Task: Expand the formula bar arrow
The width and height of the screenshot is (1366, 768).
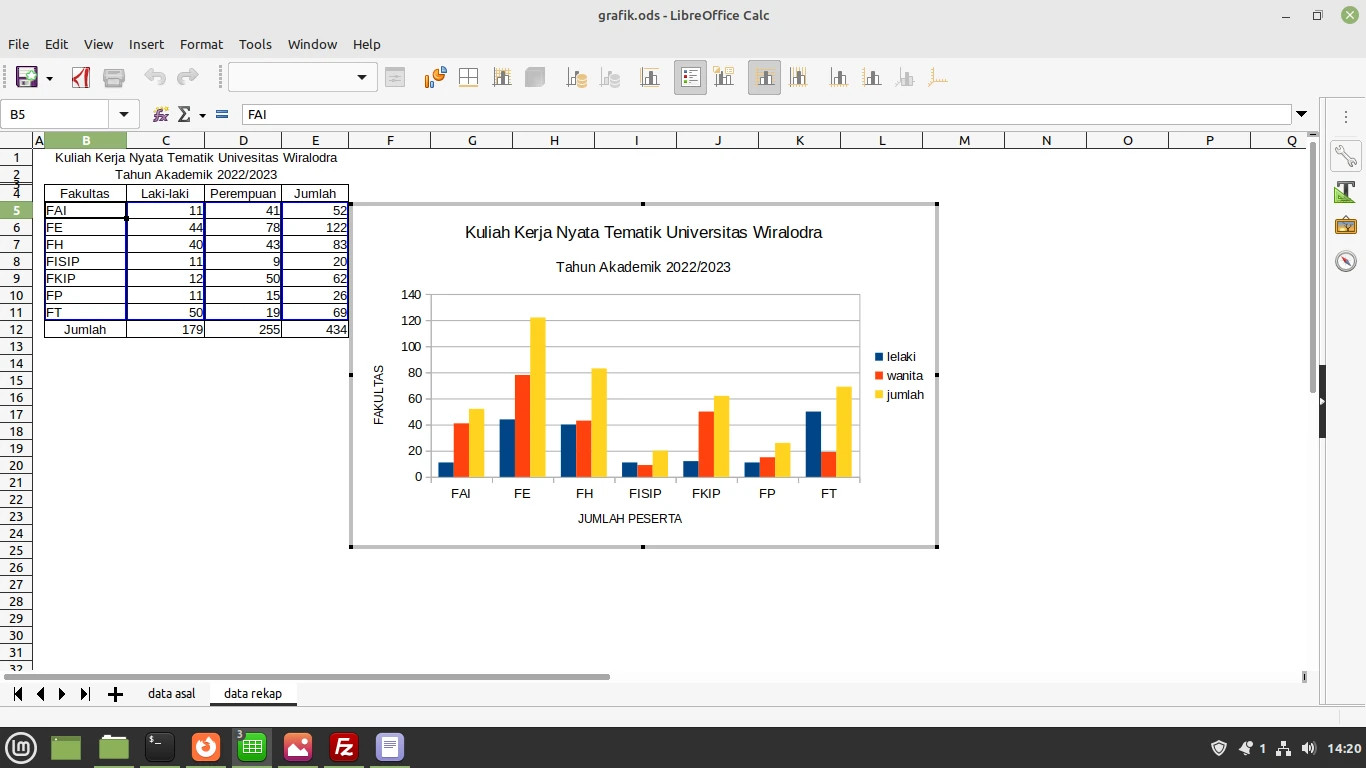Action: pos(1301,115)
